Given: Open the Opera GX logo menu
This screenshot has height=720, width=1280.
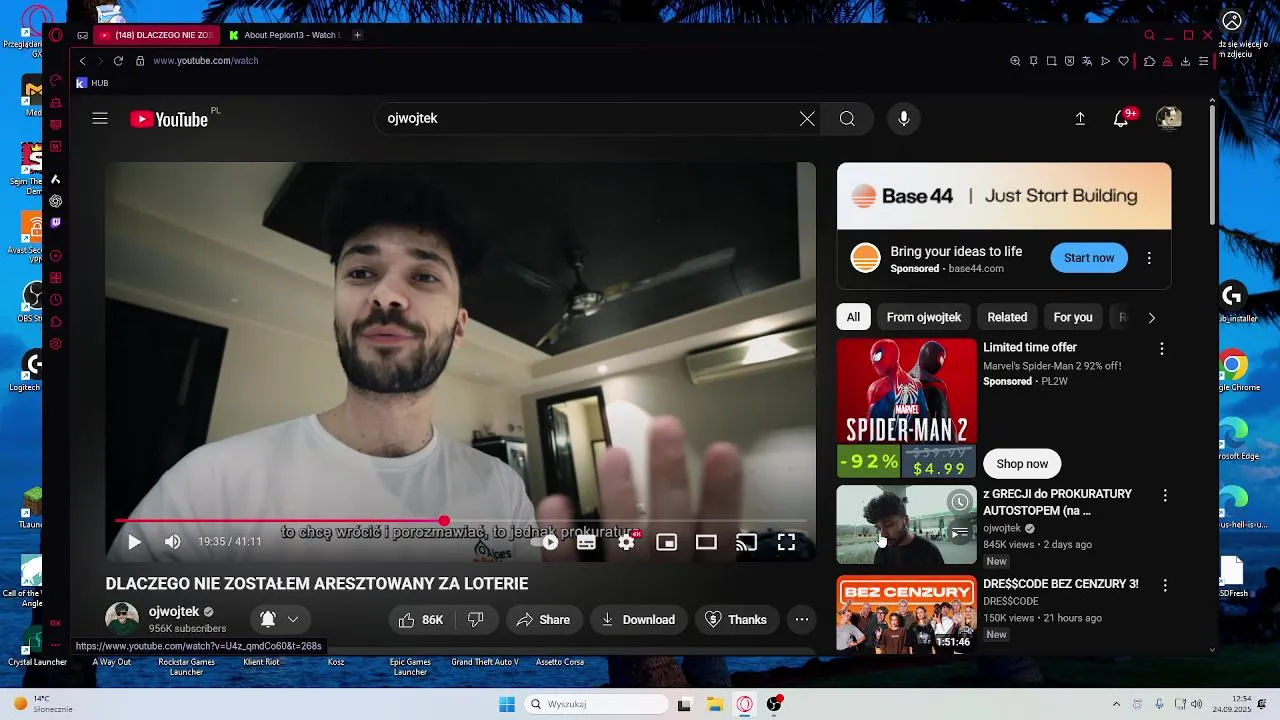Looking at the screenshot, I should tap(56, 35).
